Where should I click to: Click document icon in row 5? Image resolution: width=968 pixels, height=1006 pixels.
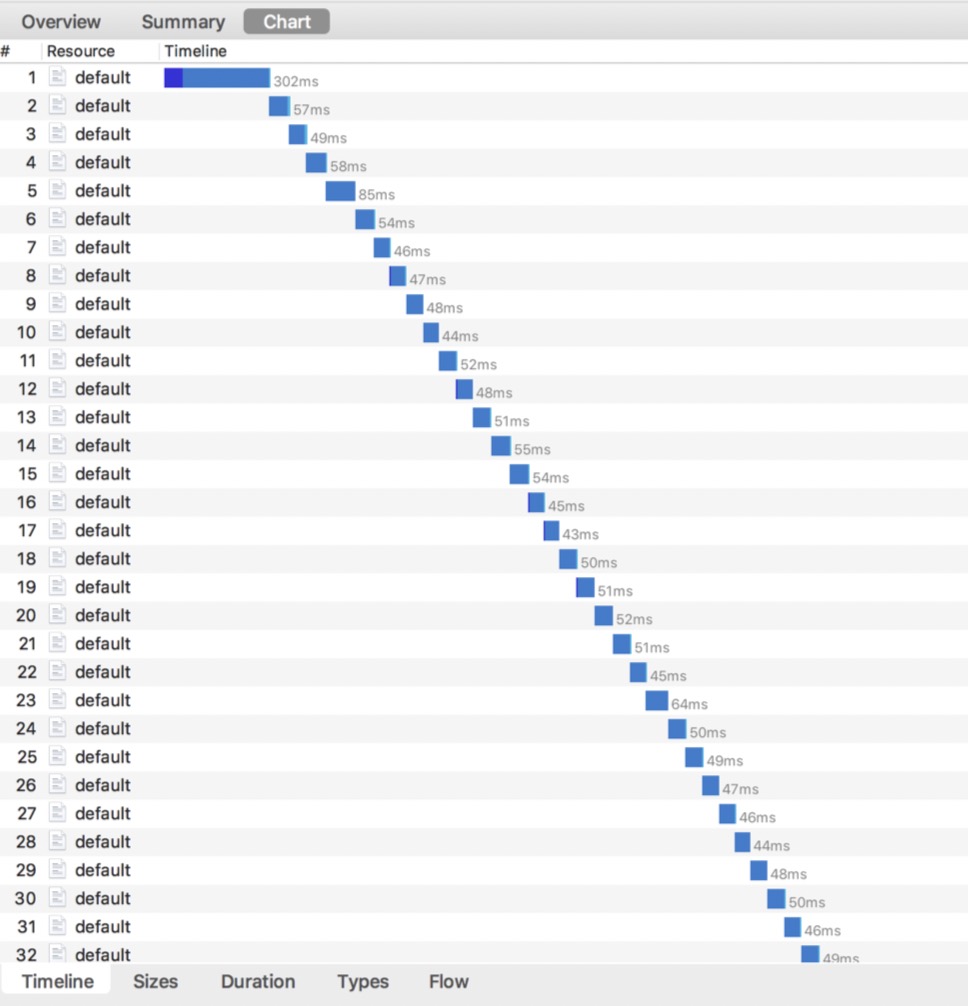tap(58, 190)
